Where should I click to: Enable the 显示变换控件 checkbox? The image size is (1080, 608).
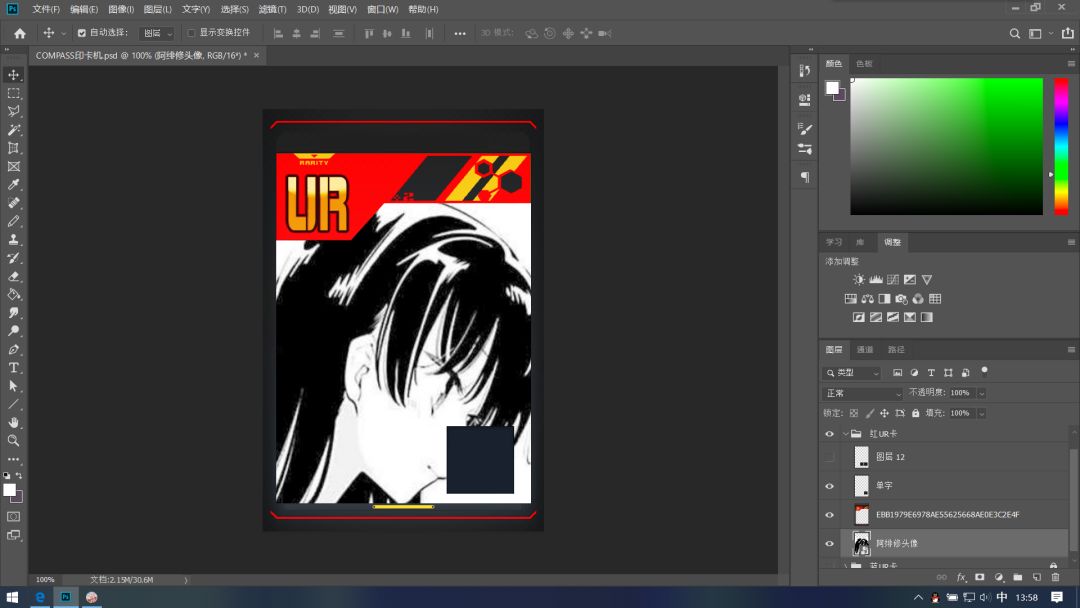[192, 33]
